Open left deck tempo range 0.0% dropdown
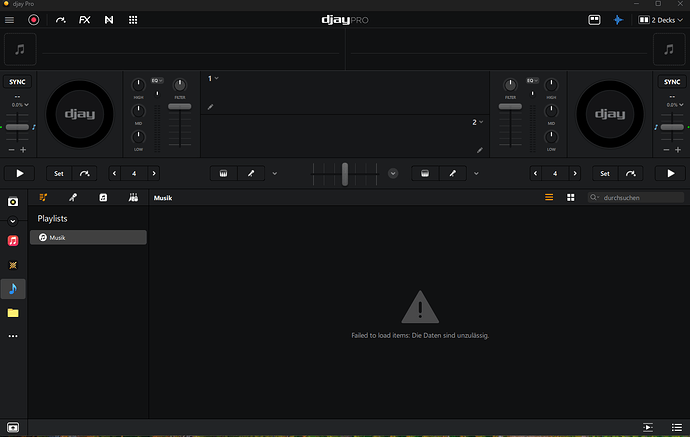Viewport: 690px width, 437px height. tap(20, 105)
